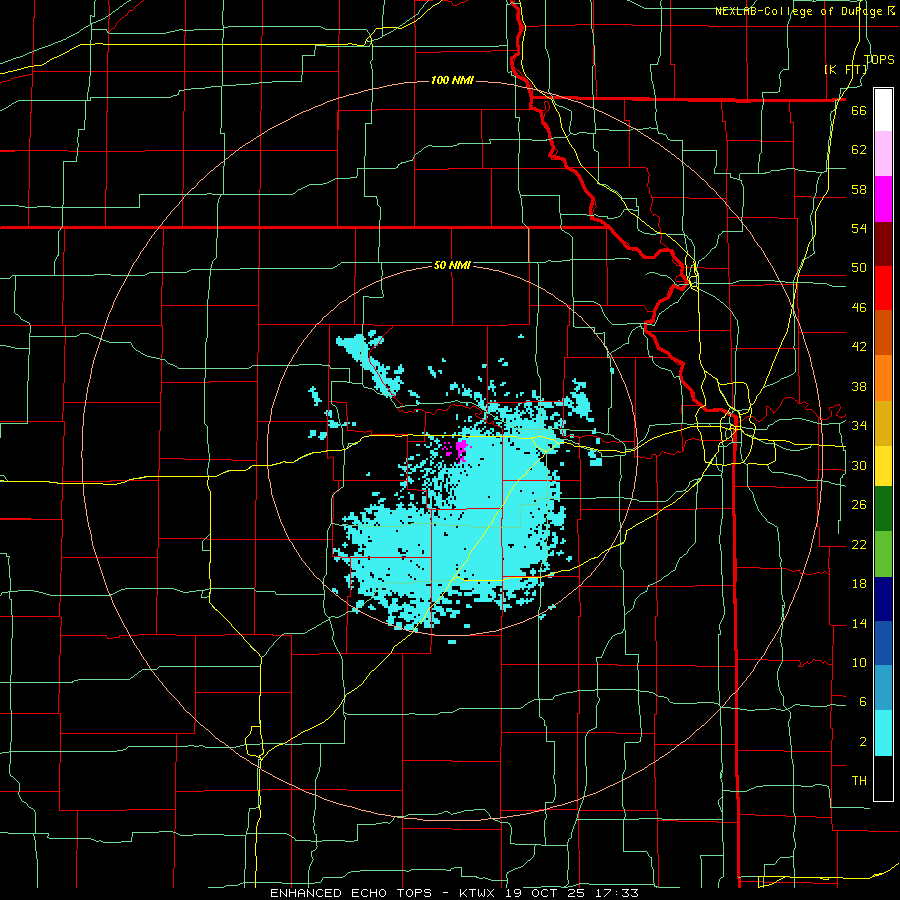
Task: Click the legend value '10'
Action: tap(859, 663)
